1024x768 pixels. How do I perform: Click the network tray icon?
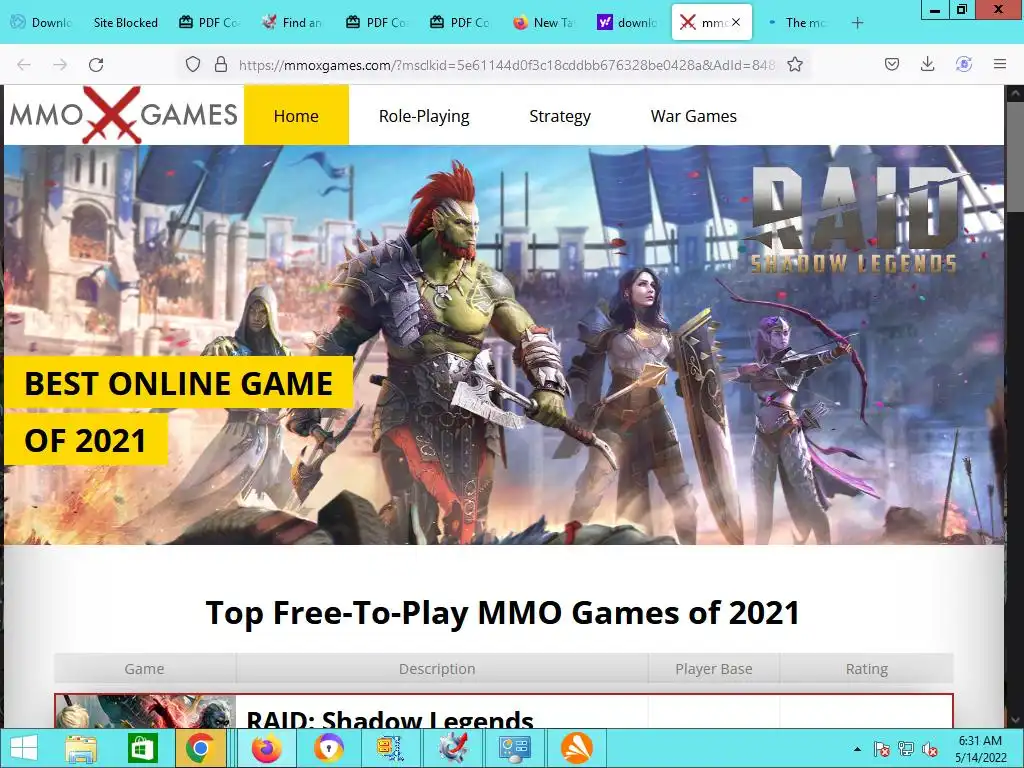pyautogui.click(x=906, y=749)
